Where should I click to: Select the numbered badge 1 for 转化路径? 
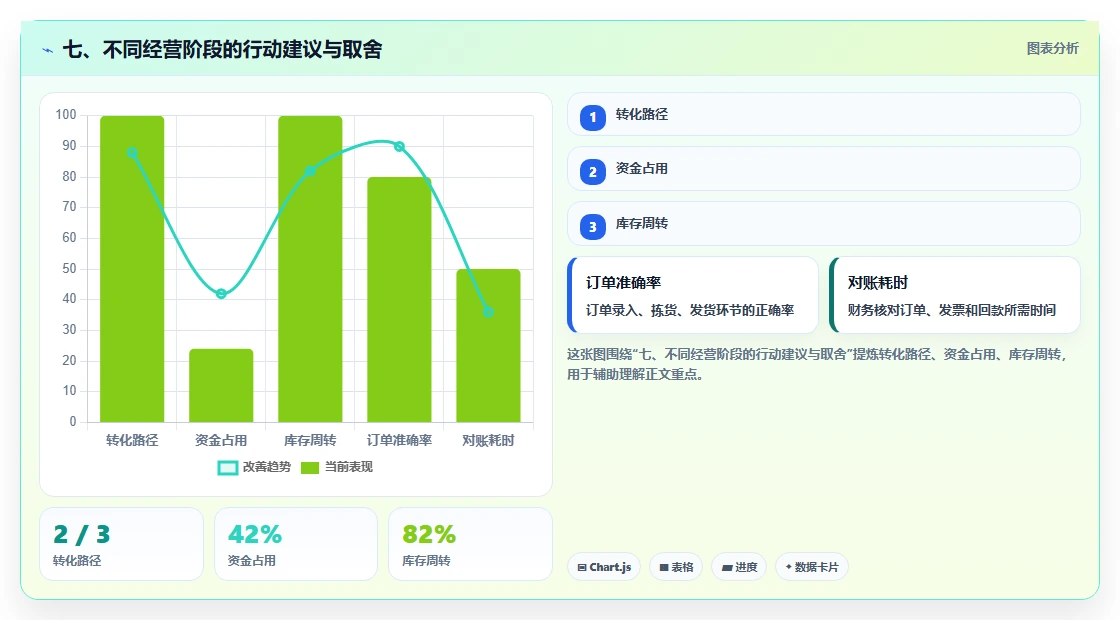[592, 117]
